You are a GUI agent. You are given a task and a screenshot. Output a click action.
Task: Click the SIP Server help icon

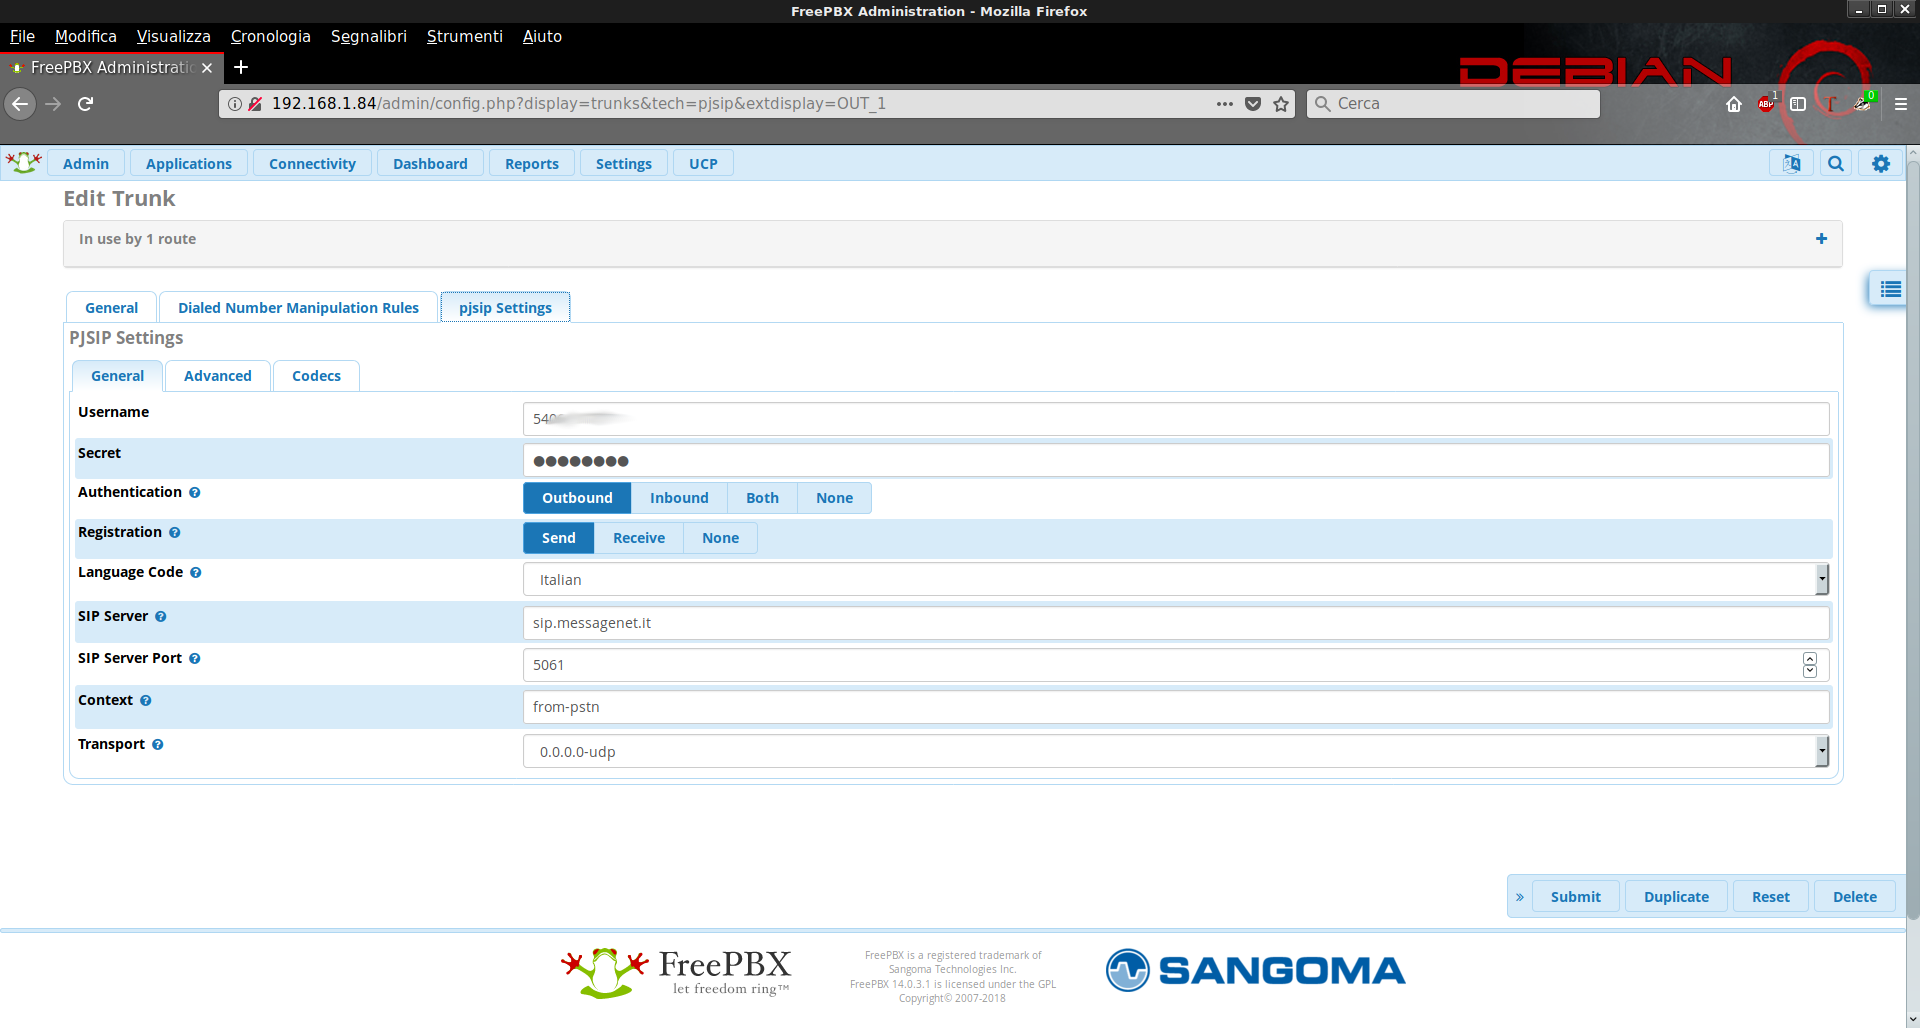(161, 617)
